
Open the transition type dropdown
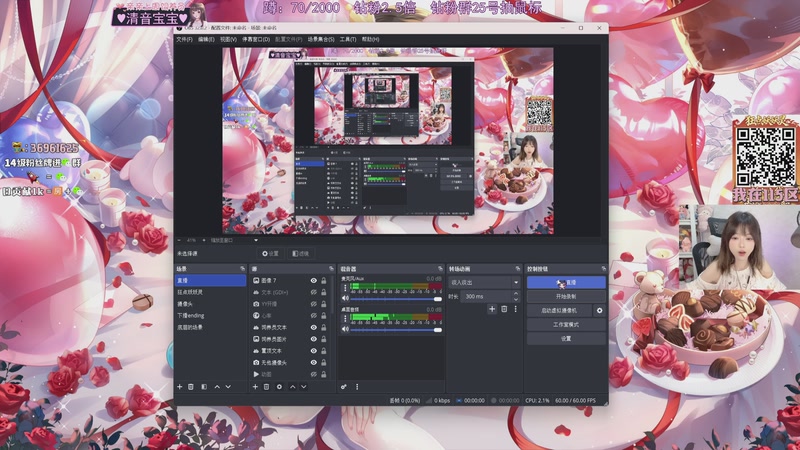pos(484,282)
